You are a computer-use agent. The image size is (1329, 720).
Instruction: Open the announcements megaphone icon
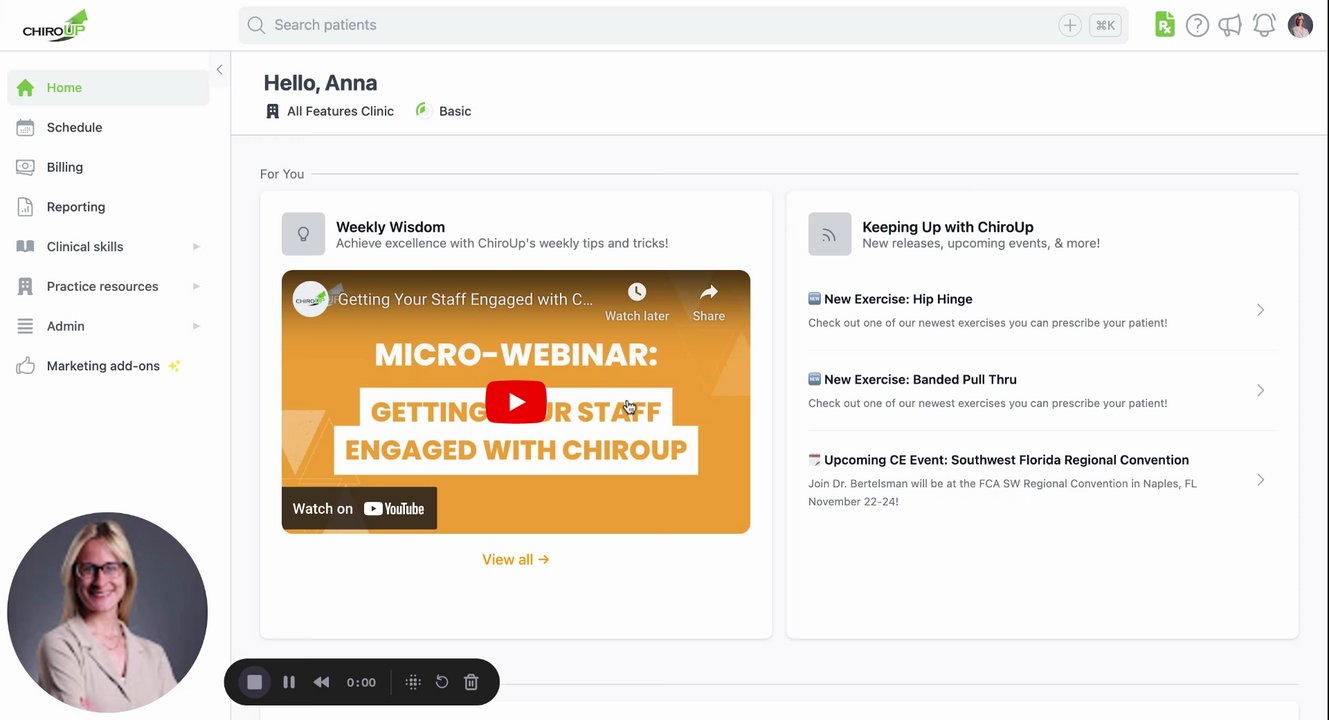[1230, 25]
